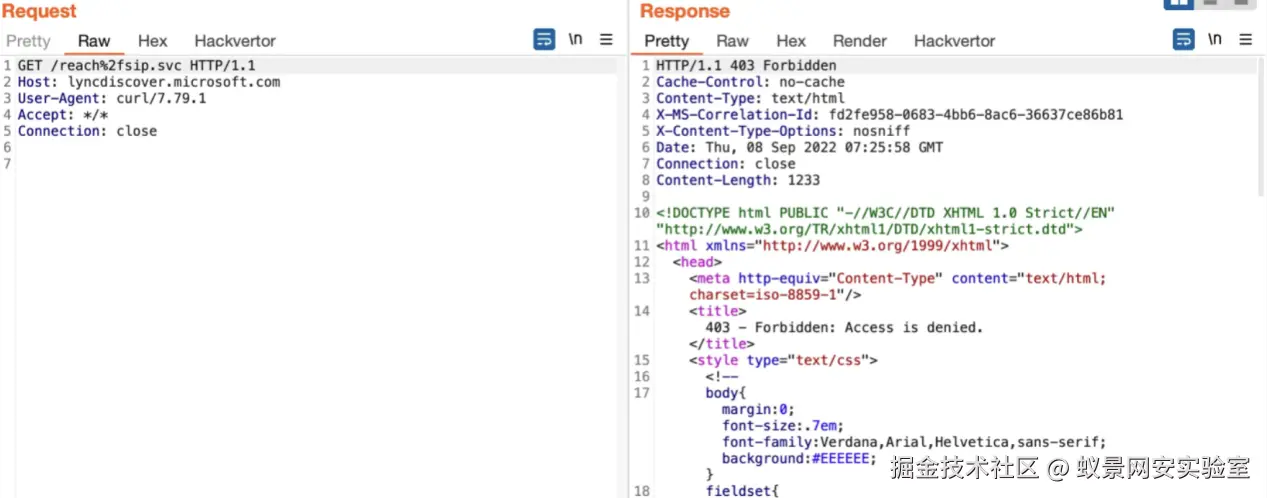Click the 'charset=iso-8859-1' line
The image size is (1267, 498).
(x=776, y=294)
